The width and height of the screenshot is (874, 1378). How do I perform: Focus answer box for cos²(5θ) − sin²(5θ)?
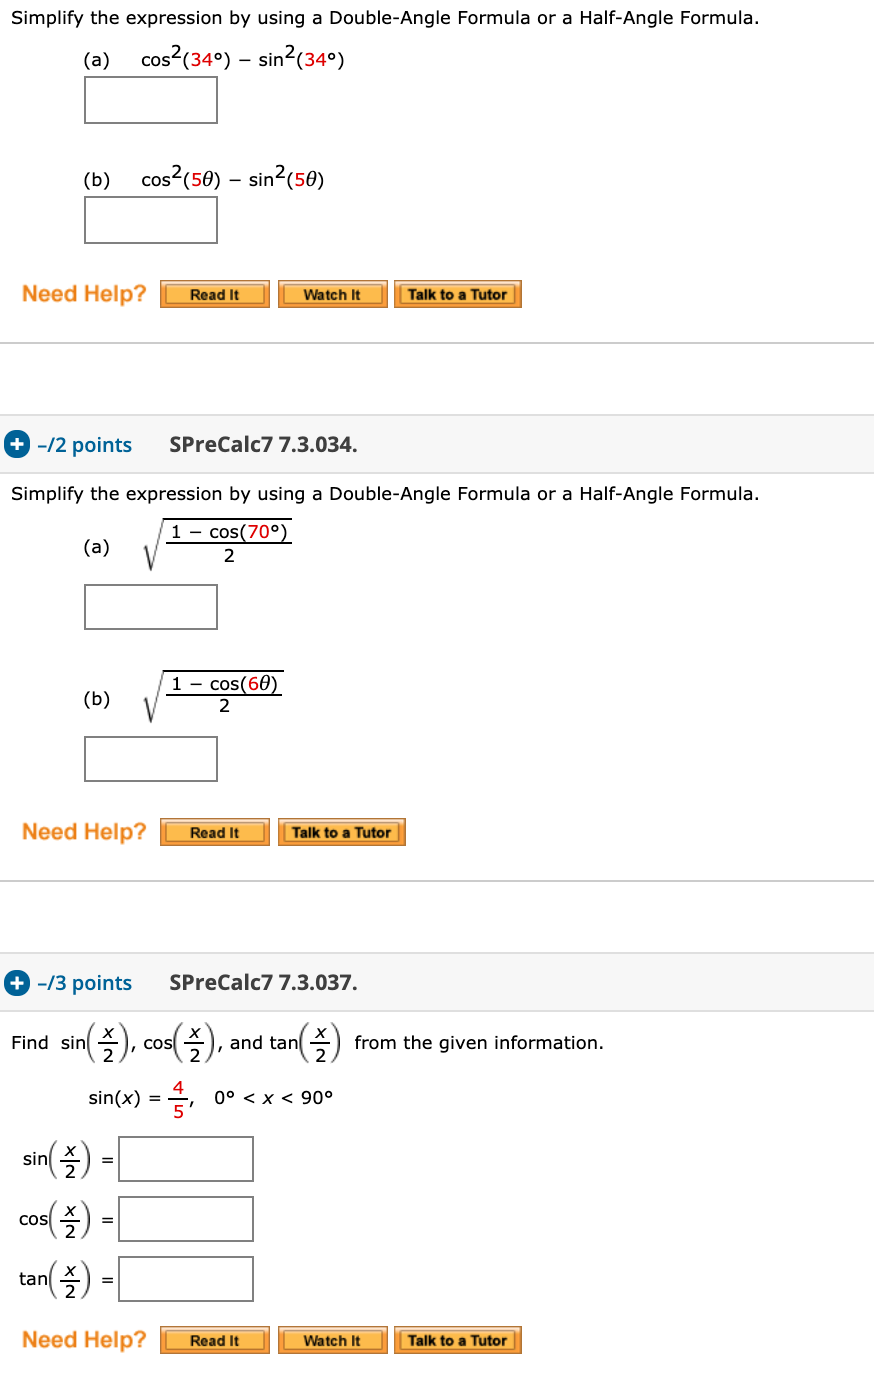[151, 220]
